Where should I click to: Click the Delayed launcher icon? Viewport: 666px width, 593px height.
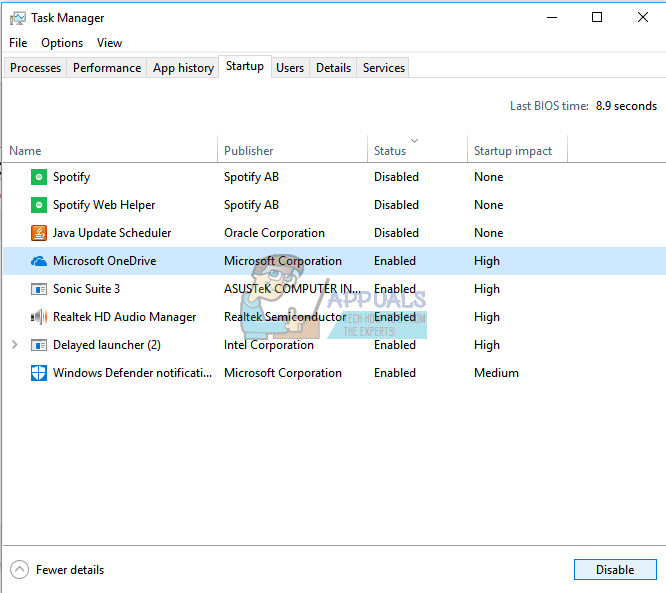pyautogui.click(x=39, y=345)
